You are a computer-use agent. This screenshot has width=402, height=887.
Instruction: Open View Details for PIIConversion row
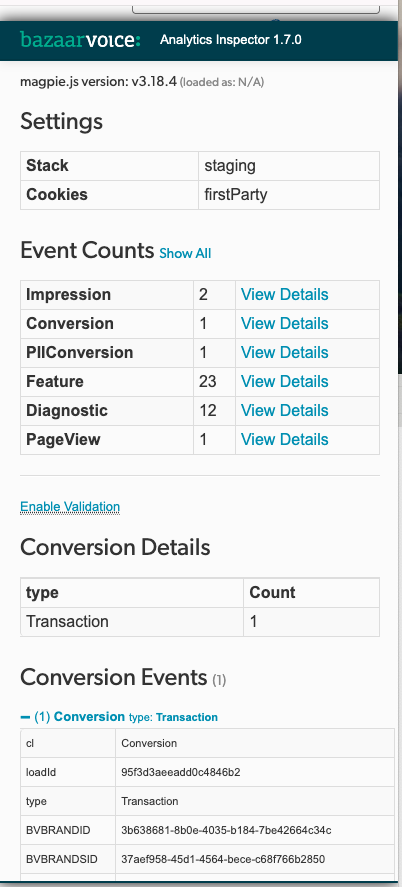coord(284,352)
